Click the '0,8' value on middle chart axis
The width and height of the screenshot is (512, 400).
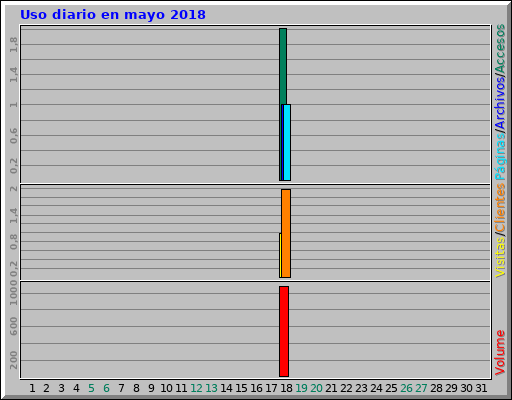pos(13,242)
